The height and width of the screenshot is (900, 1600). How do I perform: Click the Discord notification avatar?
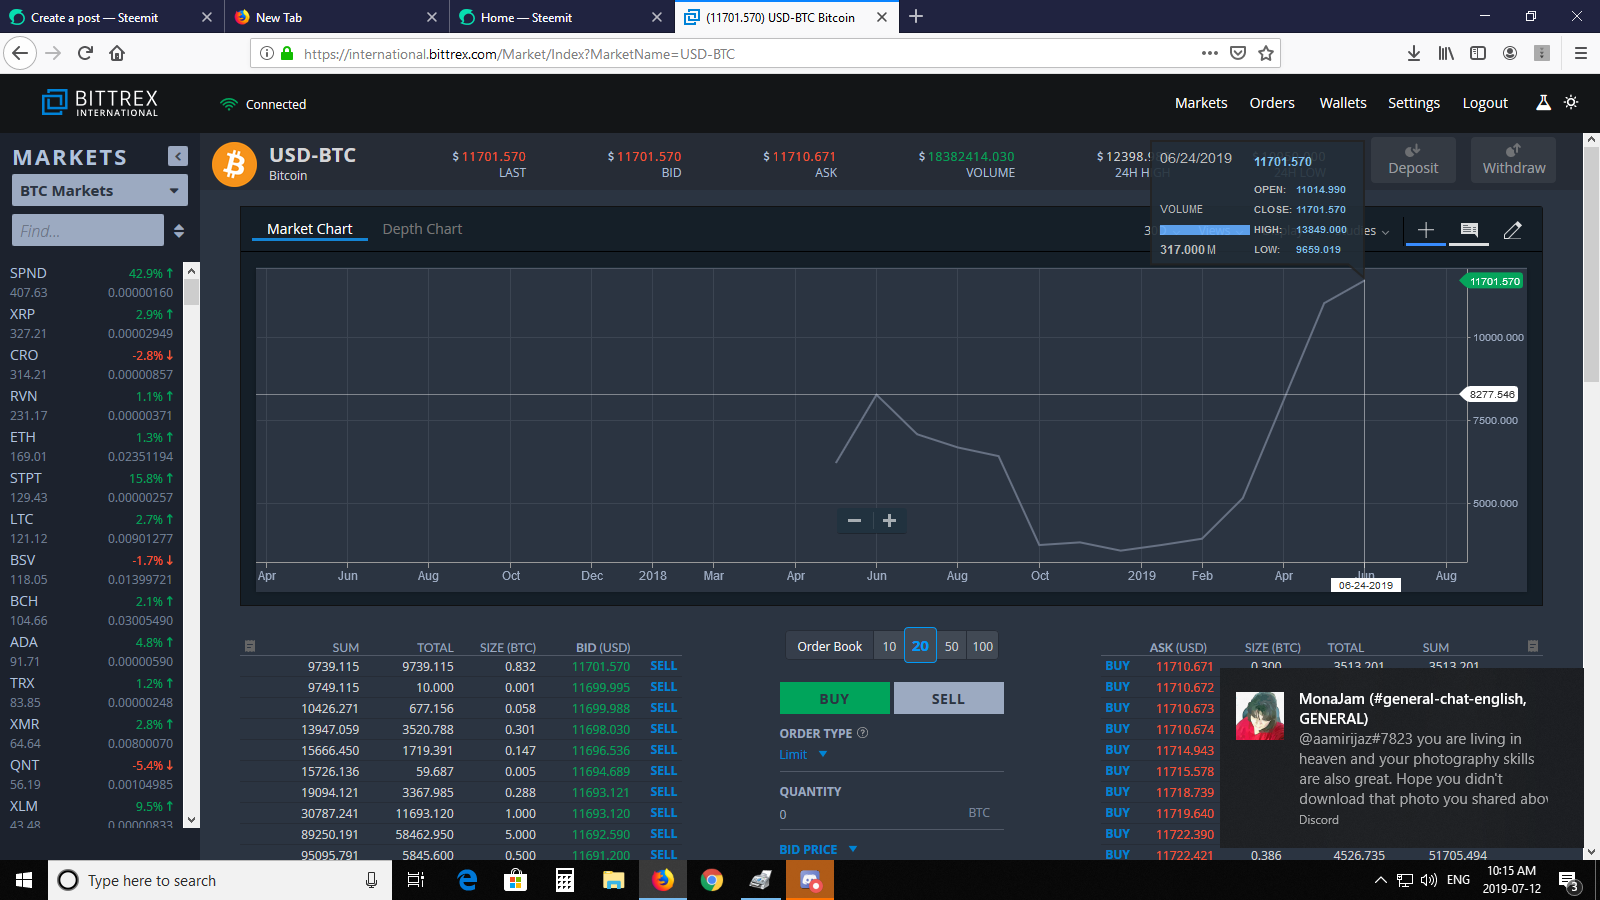pyautogui.click(x=1260, y=716)
